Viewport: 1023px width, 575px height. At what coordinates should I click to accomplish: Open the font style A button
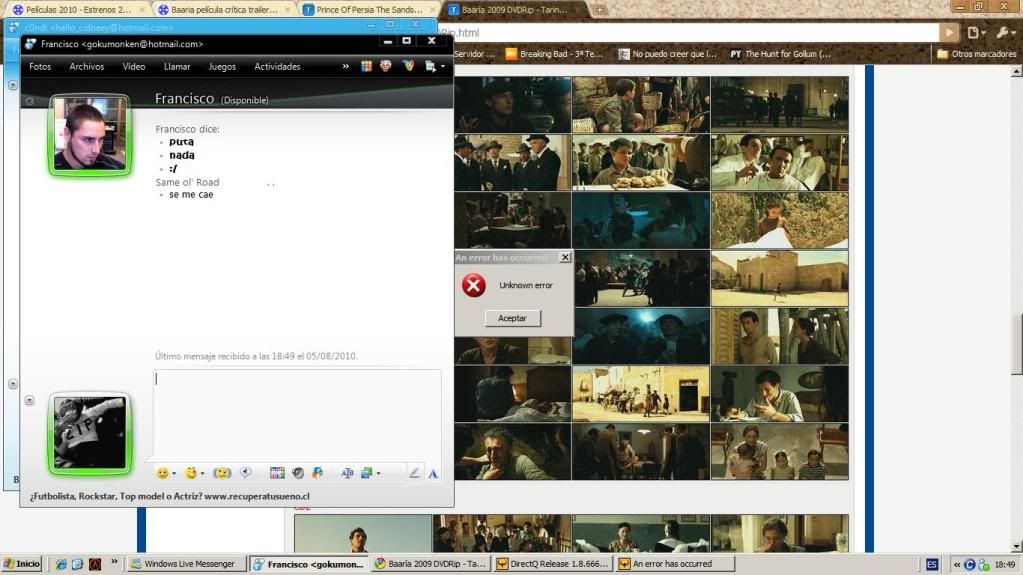[x=433, y=474]
